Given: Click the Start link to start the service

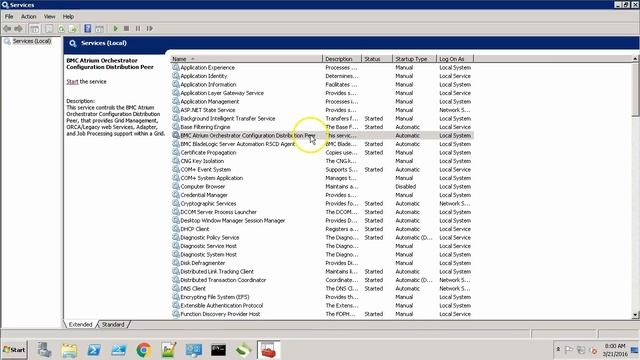Looking at the screenshot, I should [72, 82].
